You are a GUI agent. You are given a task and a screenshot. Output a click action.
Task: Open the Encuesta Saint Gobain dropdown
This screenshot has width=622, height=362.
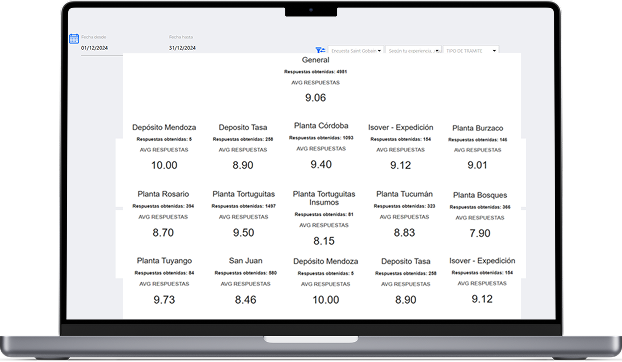pos(356,50)
